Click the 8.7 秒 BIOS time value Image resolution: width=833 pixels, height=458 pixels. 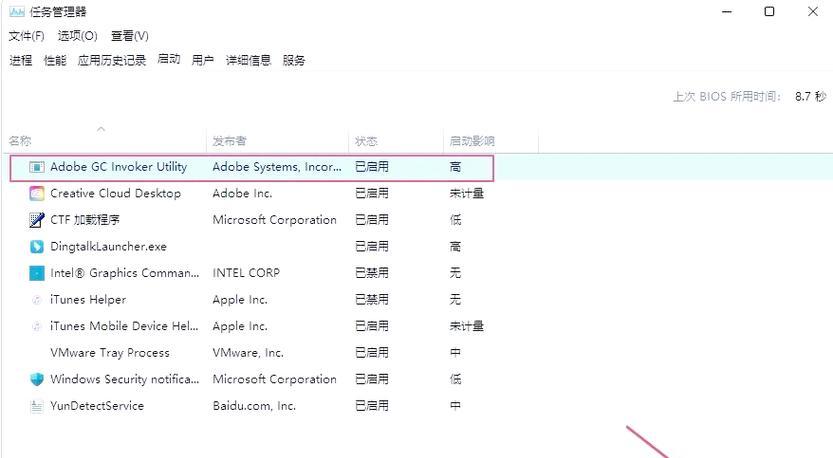click(811, 97)
